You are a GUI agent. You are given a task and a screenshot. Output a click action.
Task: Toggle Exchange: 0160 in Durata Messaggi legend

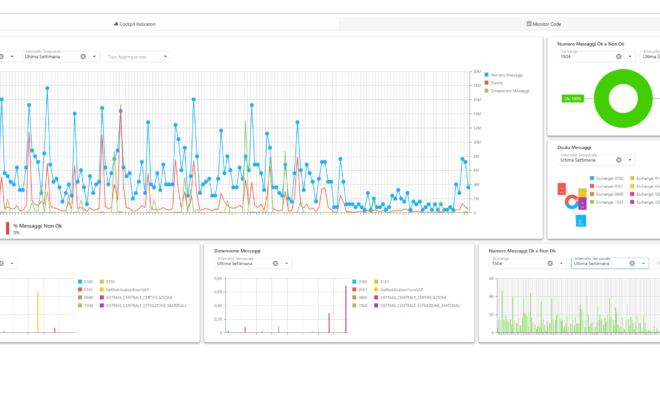[x=607, y=178]
